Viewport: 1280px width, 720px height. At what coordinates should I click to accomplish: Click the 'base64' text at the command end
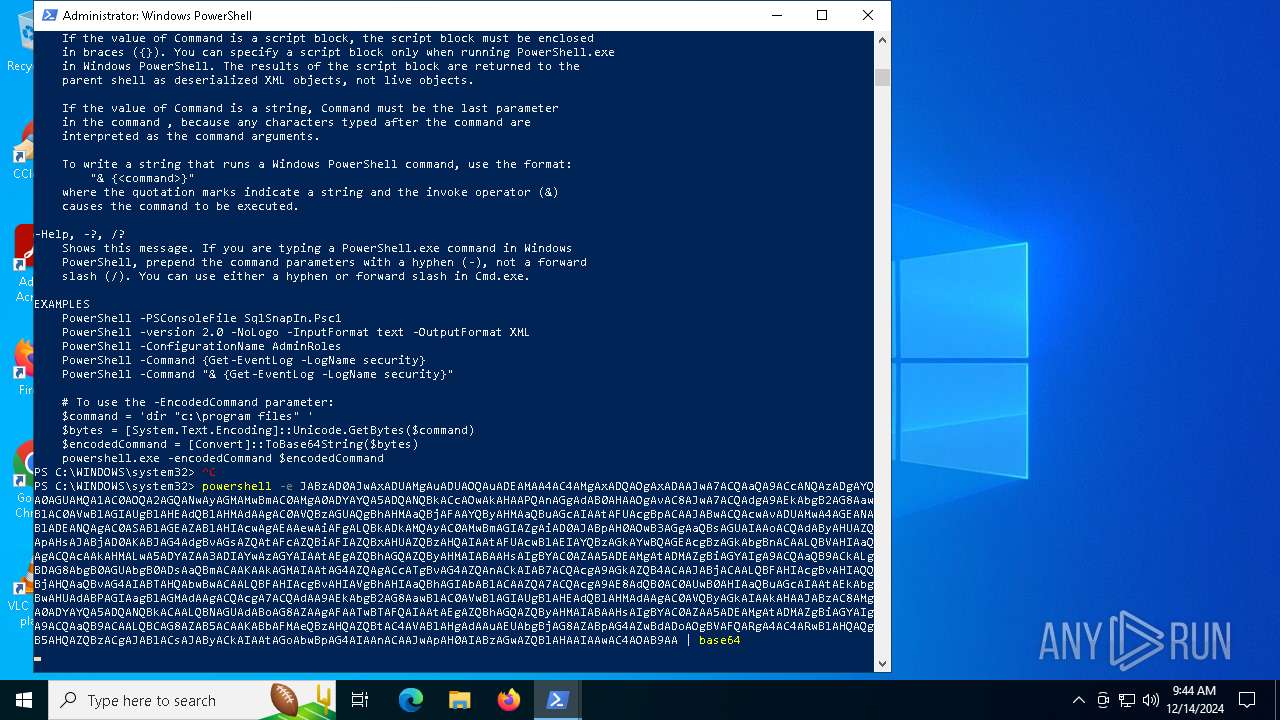click(x=719, y=640)
